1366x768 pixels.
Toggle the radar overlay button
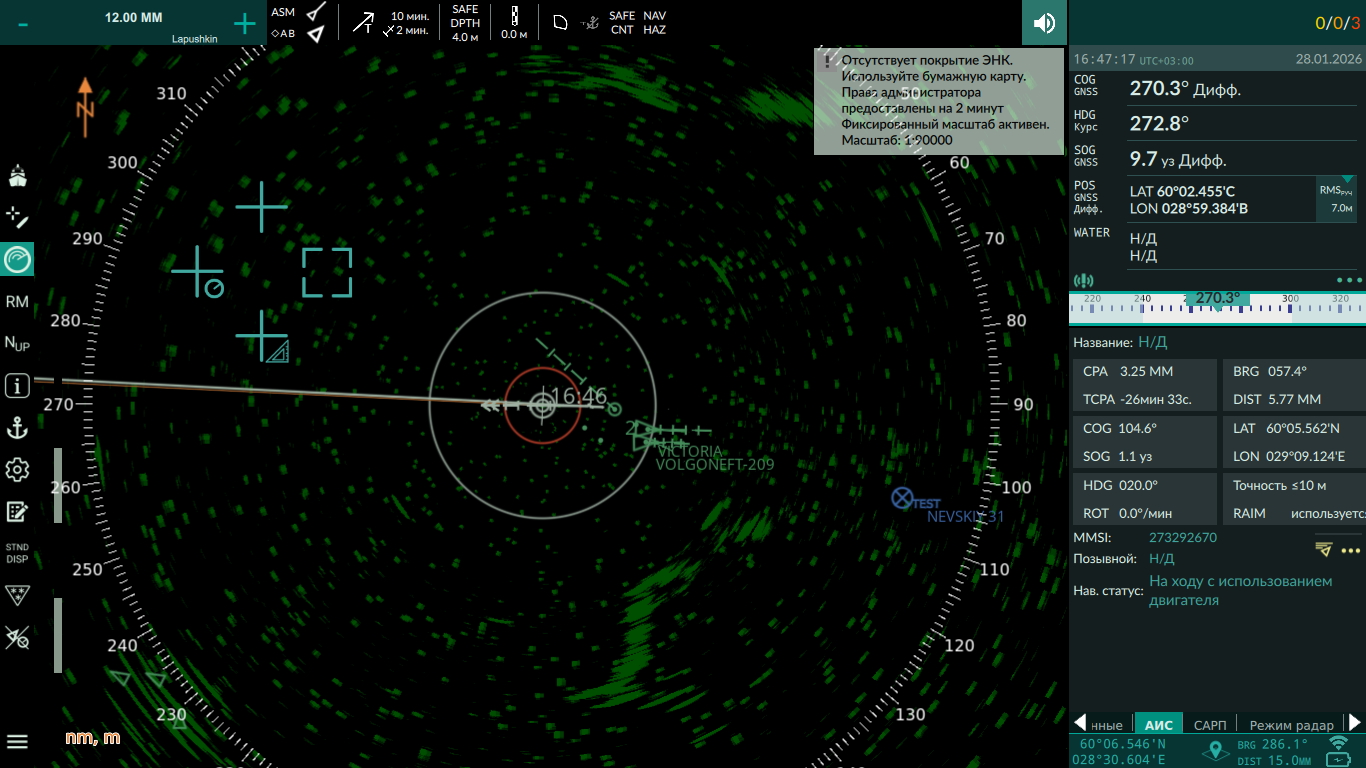(17, 260)
